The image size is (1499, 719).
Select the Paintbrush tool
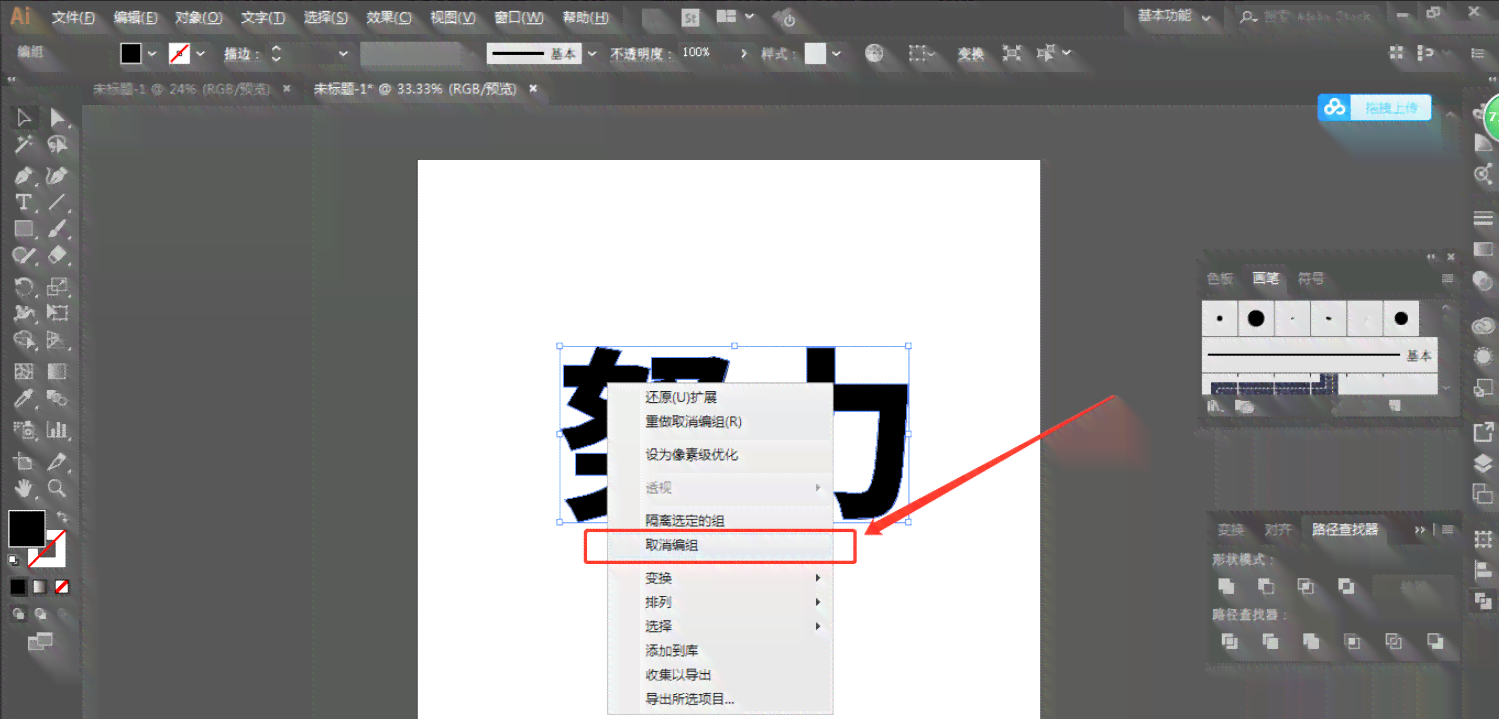(x=58, y=229)
